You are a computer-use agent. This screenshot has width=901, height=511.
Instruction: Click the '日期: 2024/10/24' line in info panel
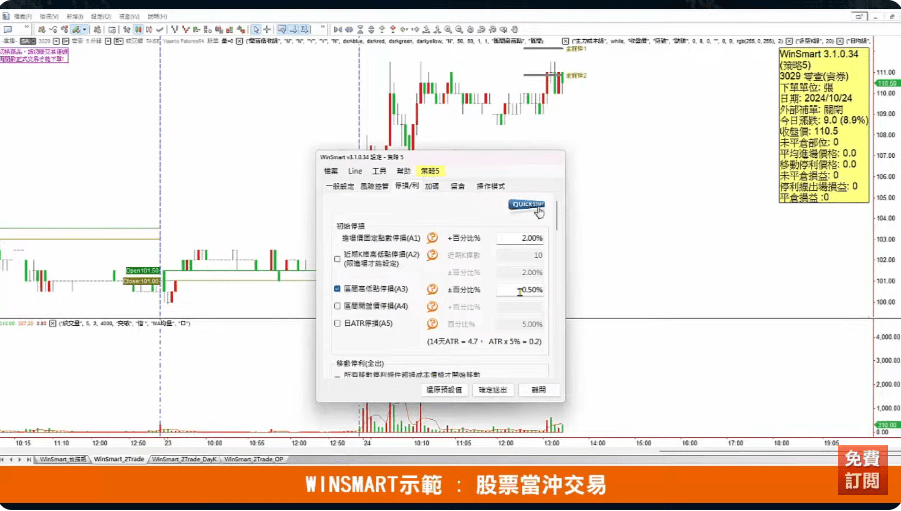[816, 98]
